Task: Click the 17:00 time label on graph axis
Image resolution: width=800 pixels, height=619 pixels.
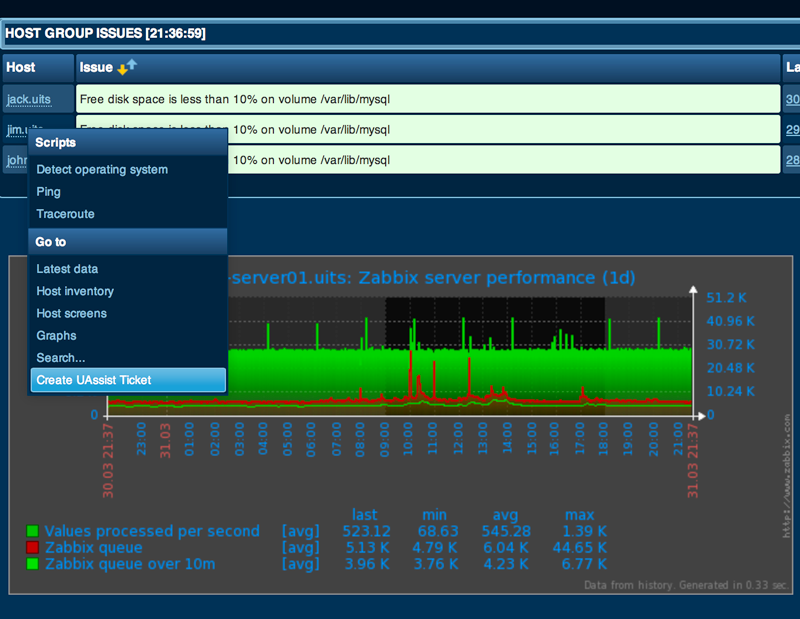Action: pos(580,439)
